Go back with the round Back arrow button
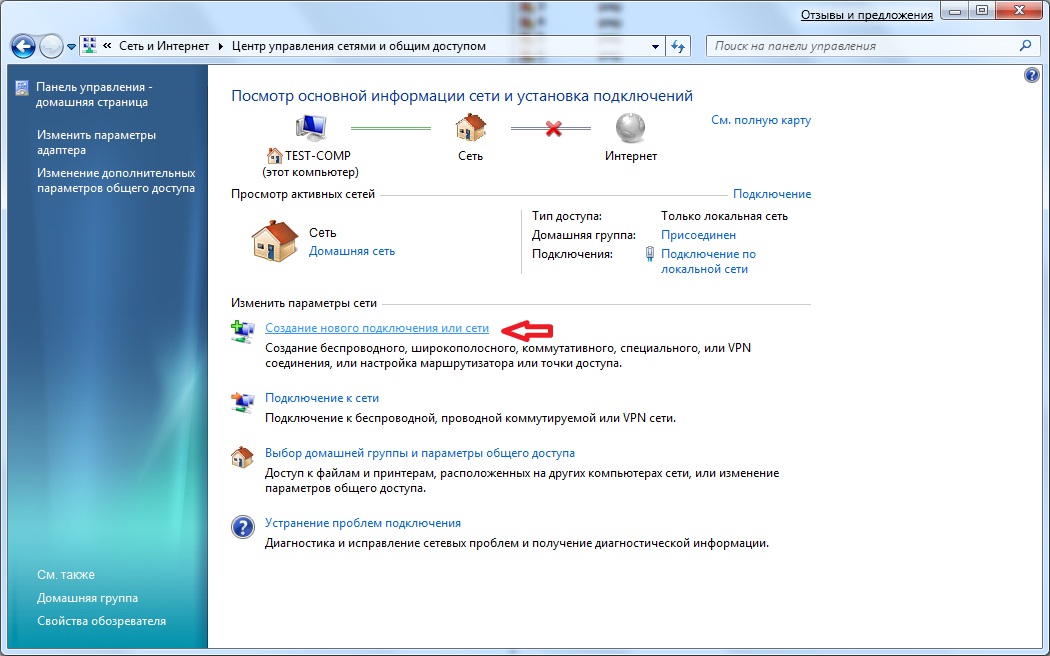The image size is (1050, 656). (x=23, y=47)
